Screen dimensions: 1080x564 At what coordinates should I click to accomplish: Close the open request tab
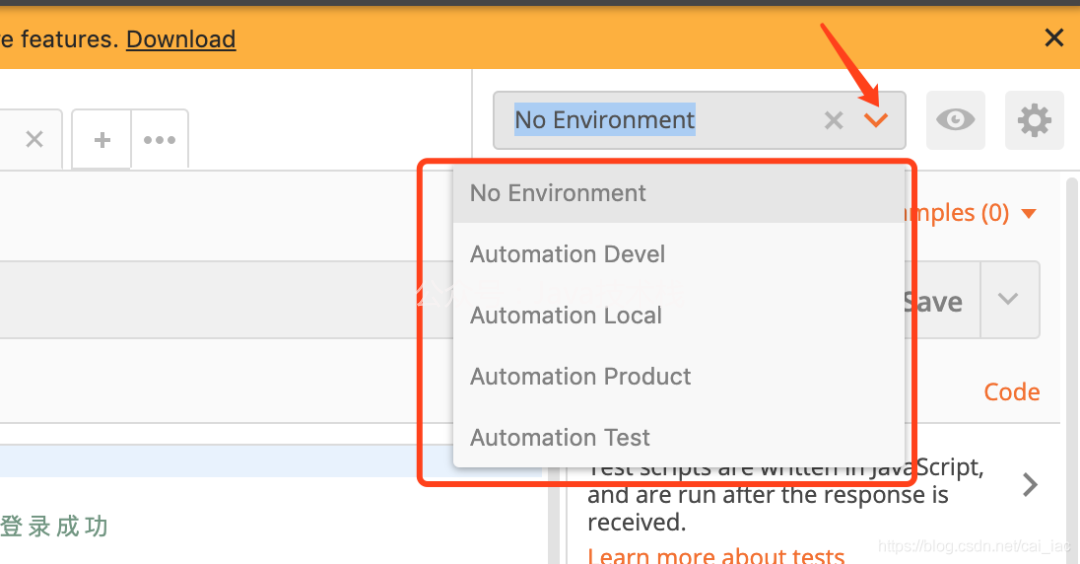click(x=34, y=140)
